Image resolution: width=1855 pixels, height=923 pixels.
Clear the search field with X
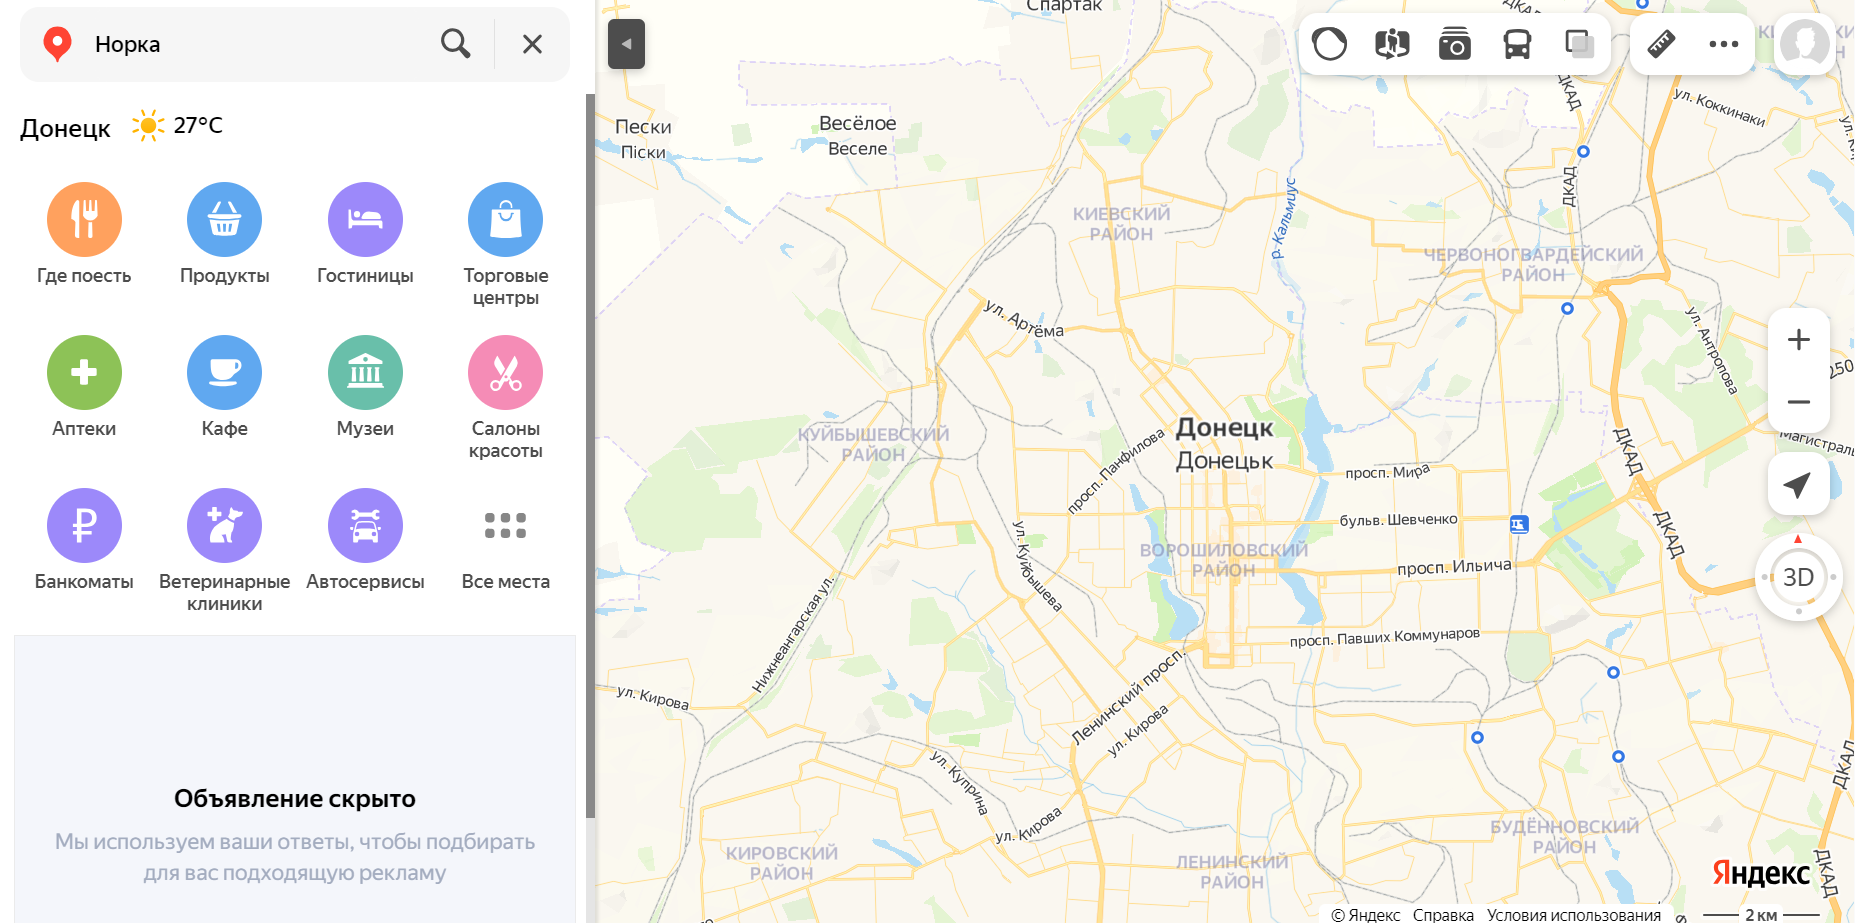coord(532,44)
